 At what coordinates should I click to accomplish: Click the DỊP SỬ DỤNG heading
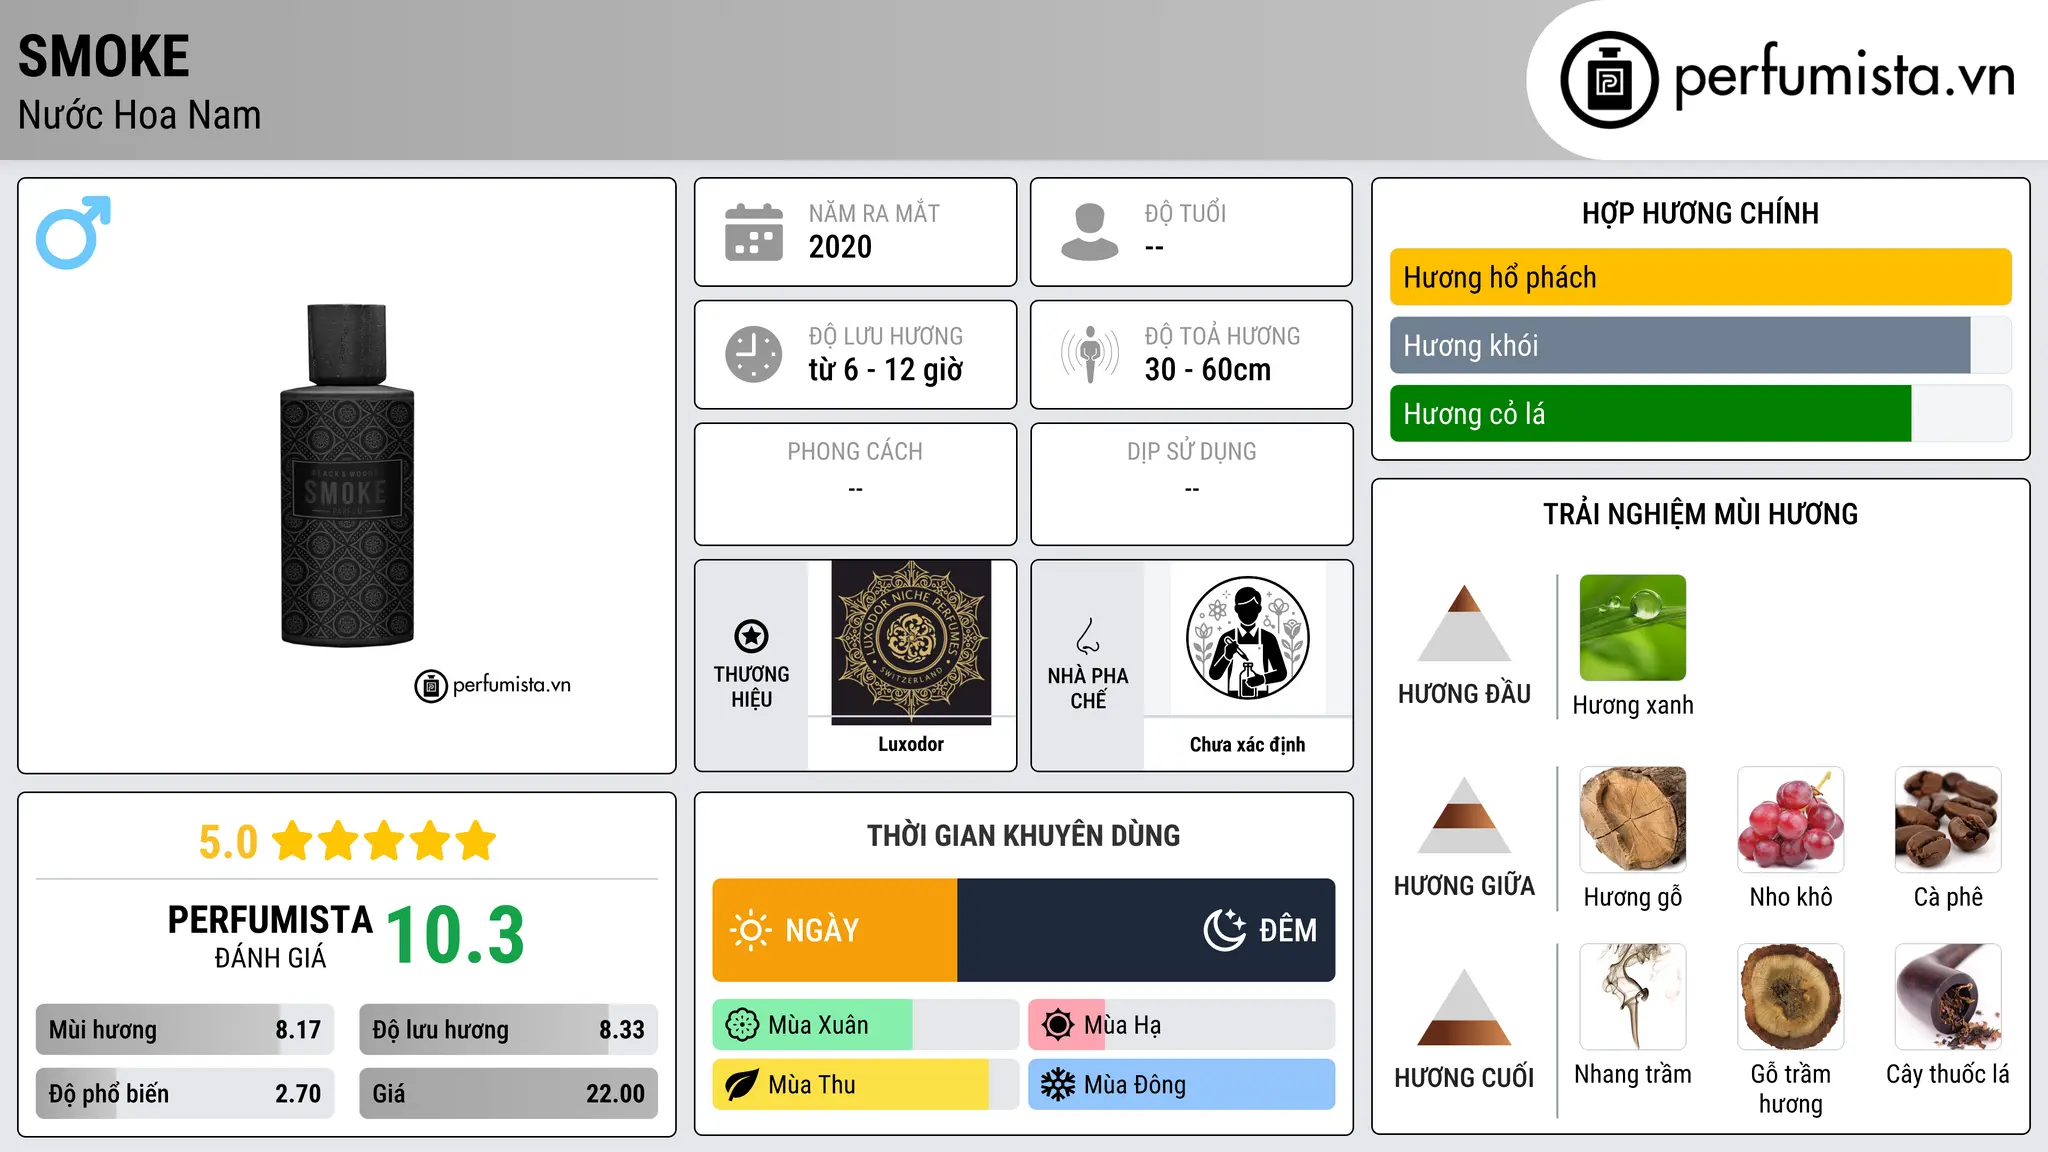(1192, 452)
